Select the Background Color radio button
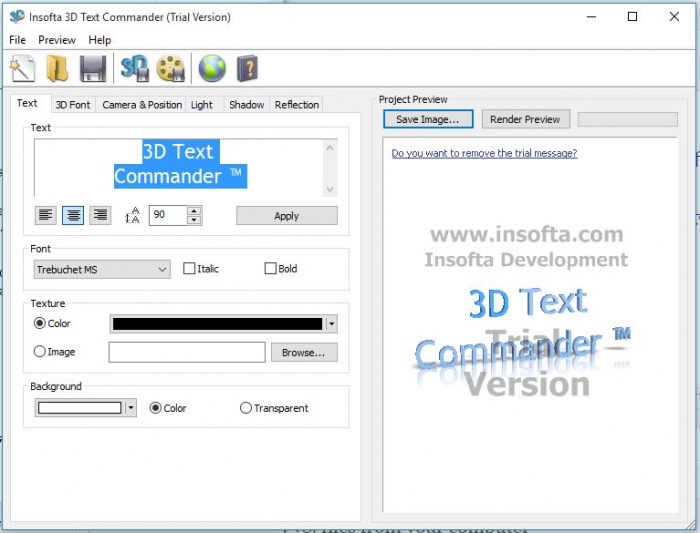 155,408
